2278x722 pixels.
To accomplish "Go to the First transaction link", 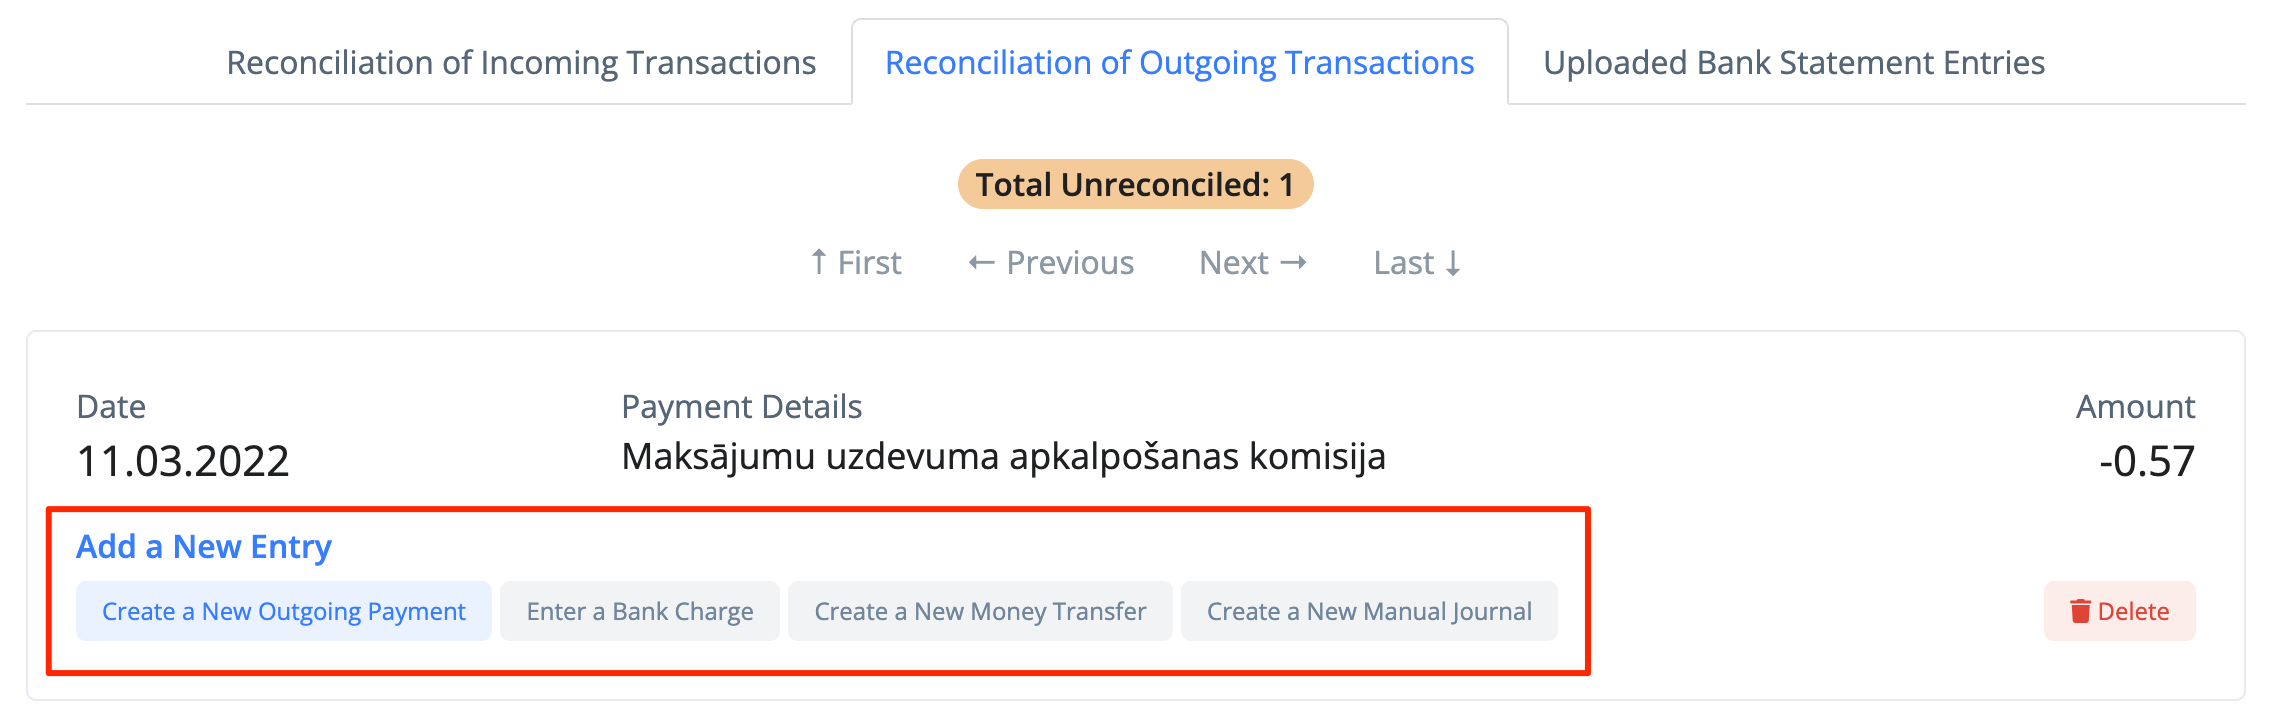I will point(869,263).
